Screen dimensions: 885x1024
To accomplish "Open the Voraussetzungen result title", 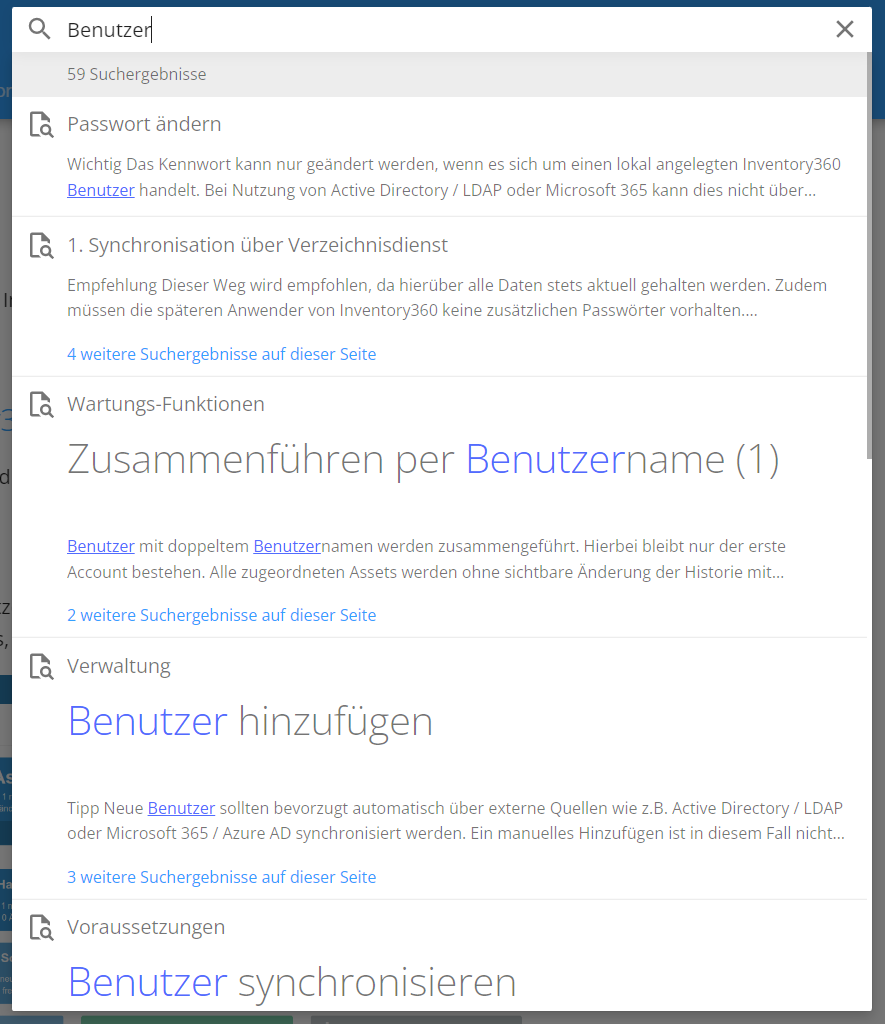I will 146,927.
